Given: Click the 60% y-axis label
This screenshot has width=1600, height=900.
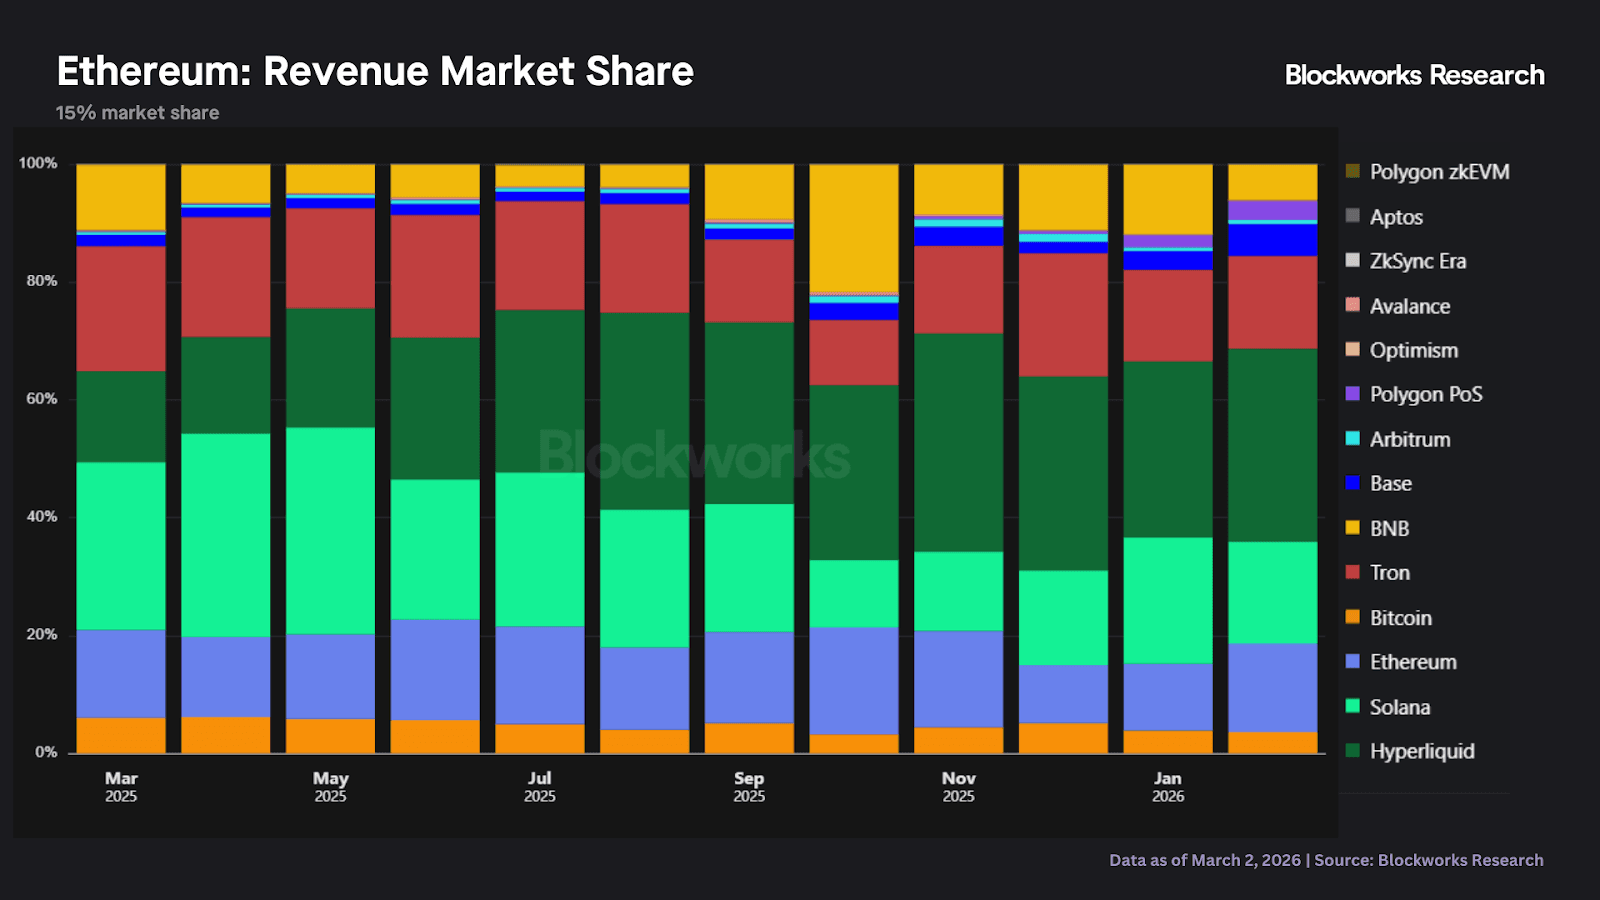Looking at the screenshot, I should tap(42, 399).
